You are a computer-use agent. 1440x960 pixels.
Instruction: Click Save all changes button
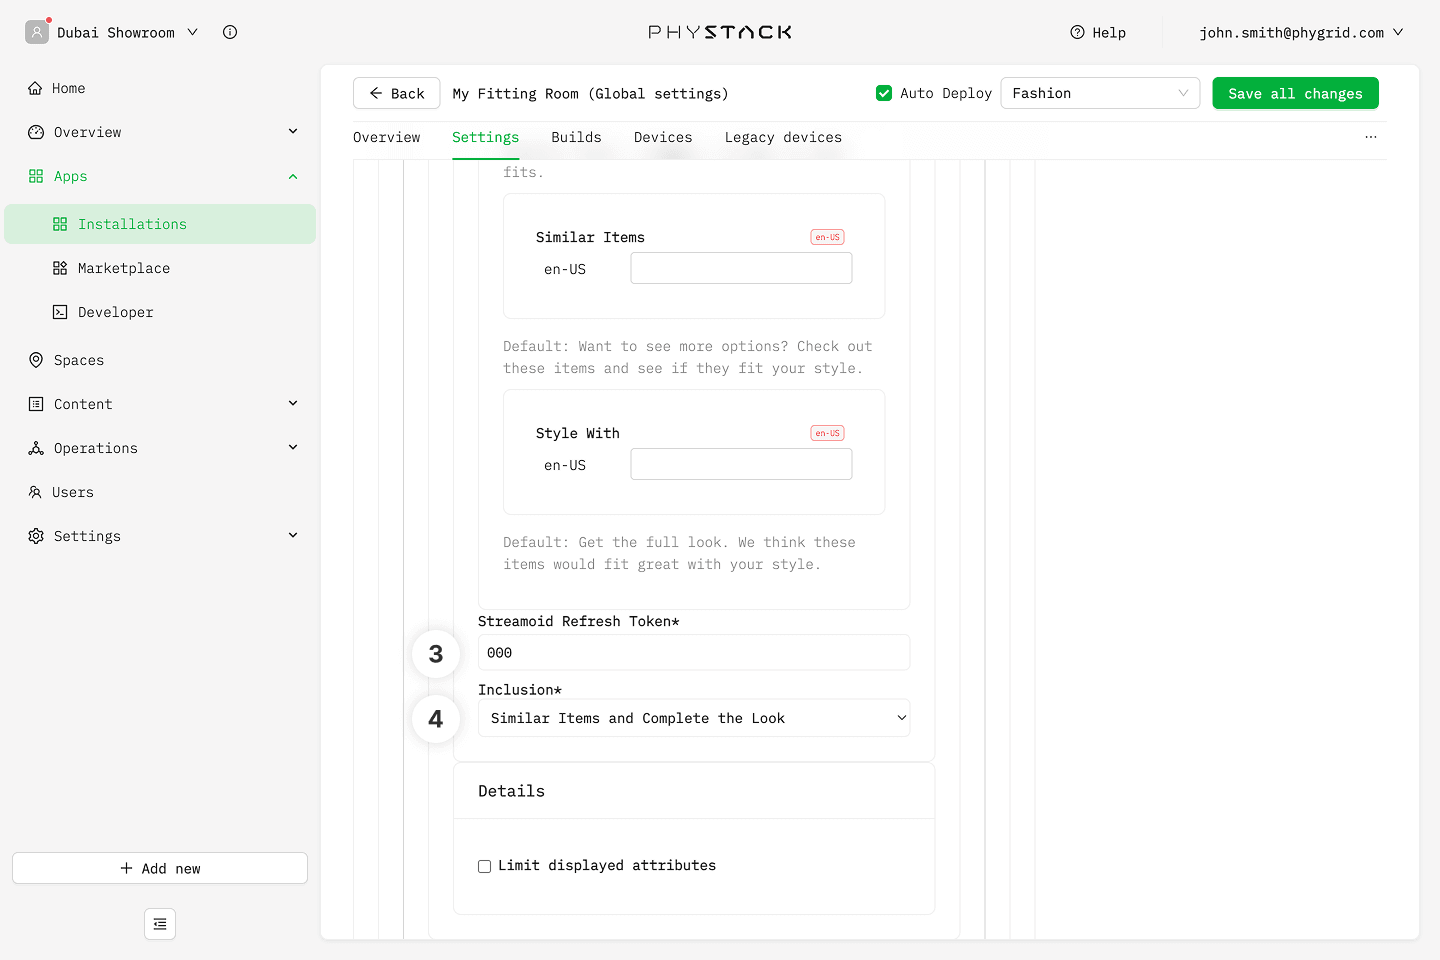point(1295,93)
